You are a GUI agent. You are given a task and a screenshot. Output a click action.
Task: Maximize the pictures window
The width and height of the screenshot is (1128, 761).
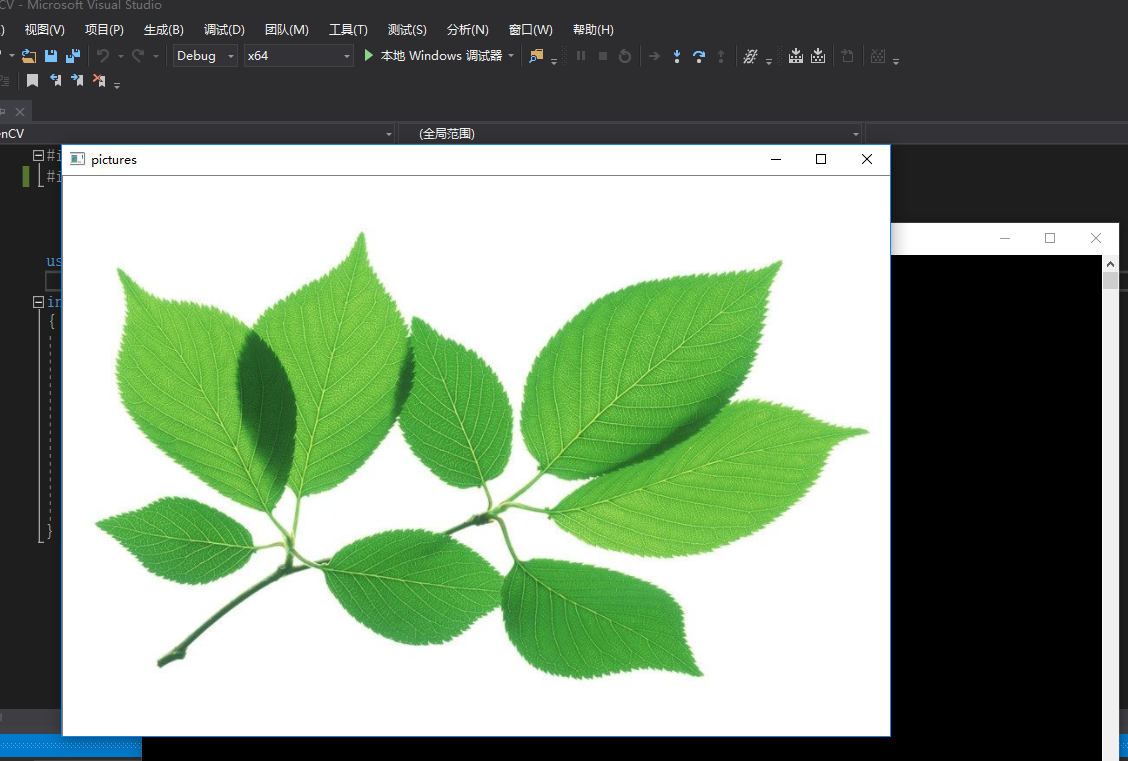click(x=821, y=159)
